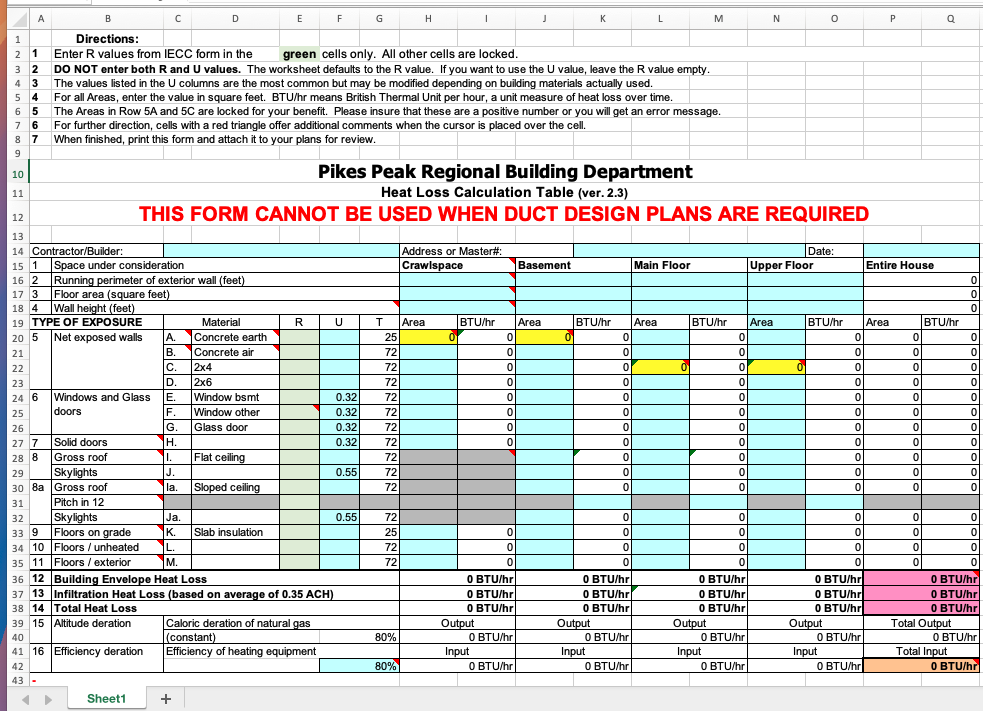Select row 36 header
Viewport: 983px width, 711px height.
[x=18, y=579]
